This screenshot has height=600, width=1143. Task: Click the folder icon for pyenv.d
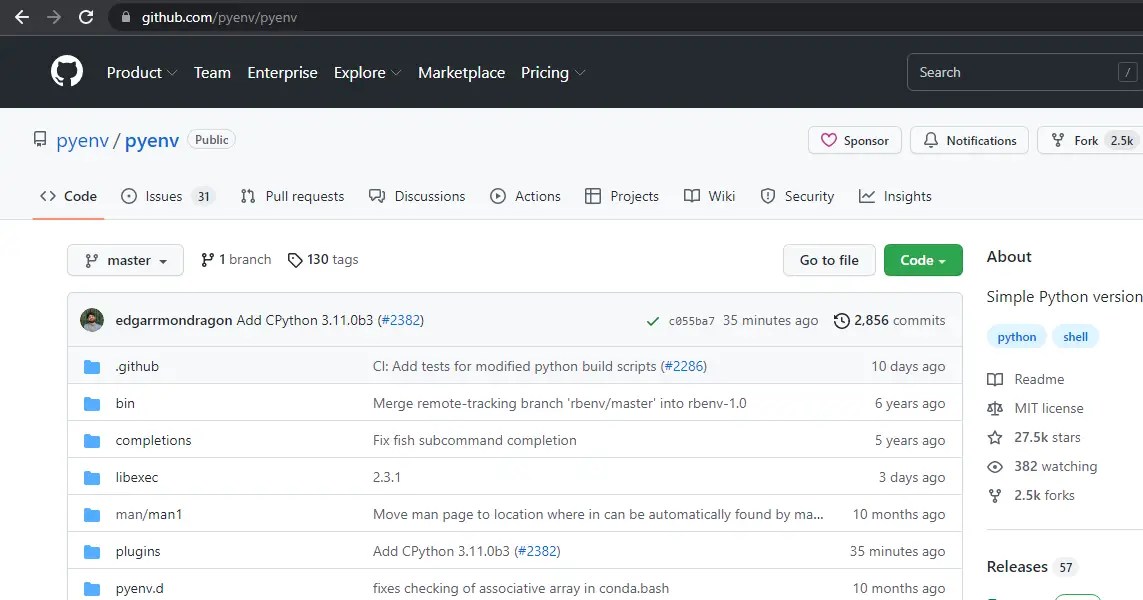[92, 588]
